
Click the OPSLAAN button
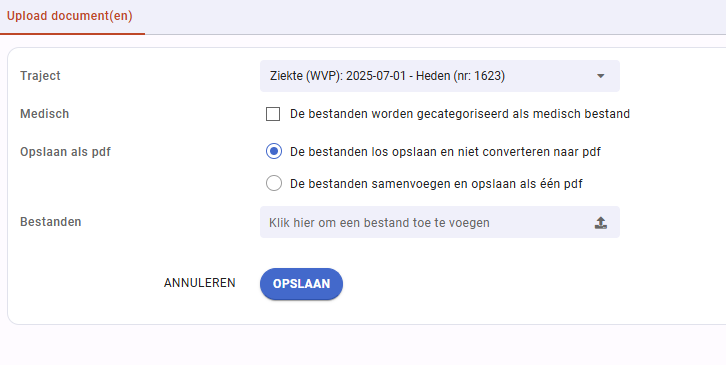coord(301,284)
